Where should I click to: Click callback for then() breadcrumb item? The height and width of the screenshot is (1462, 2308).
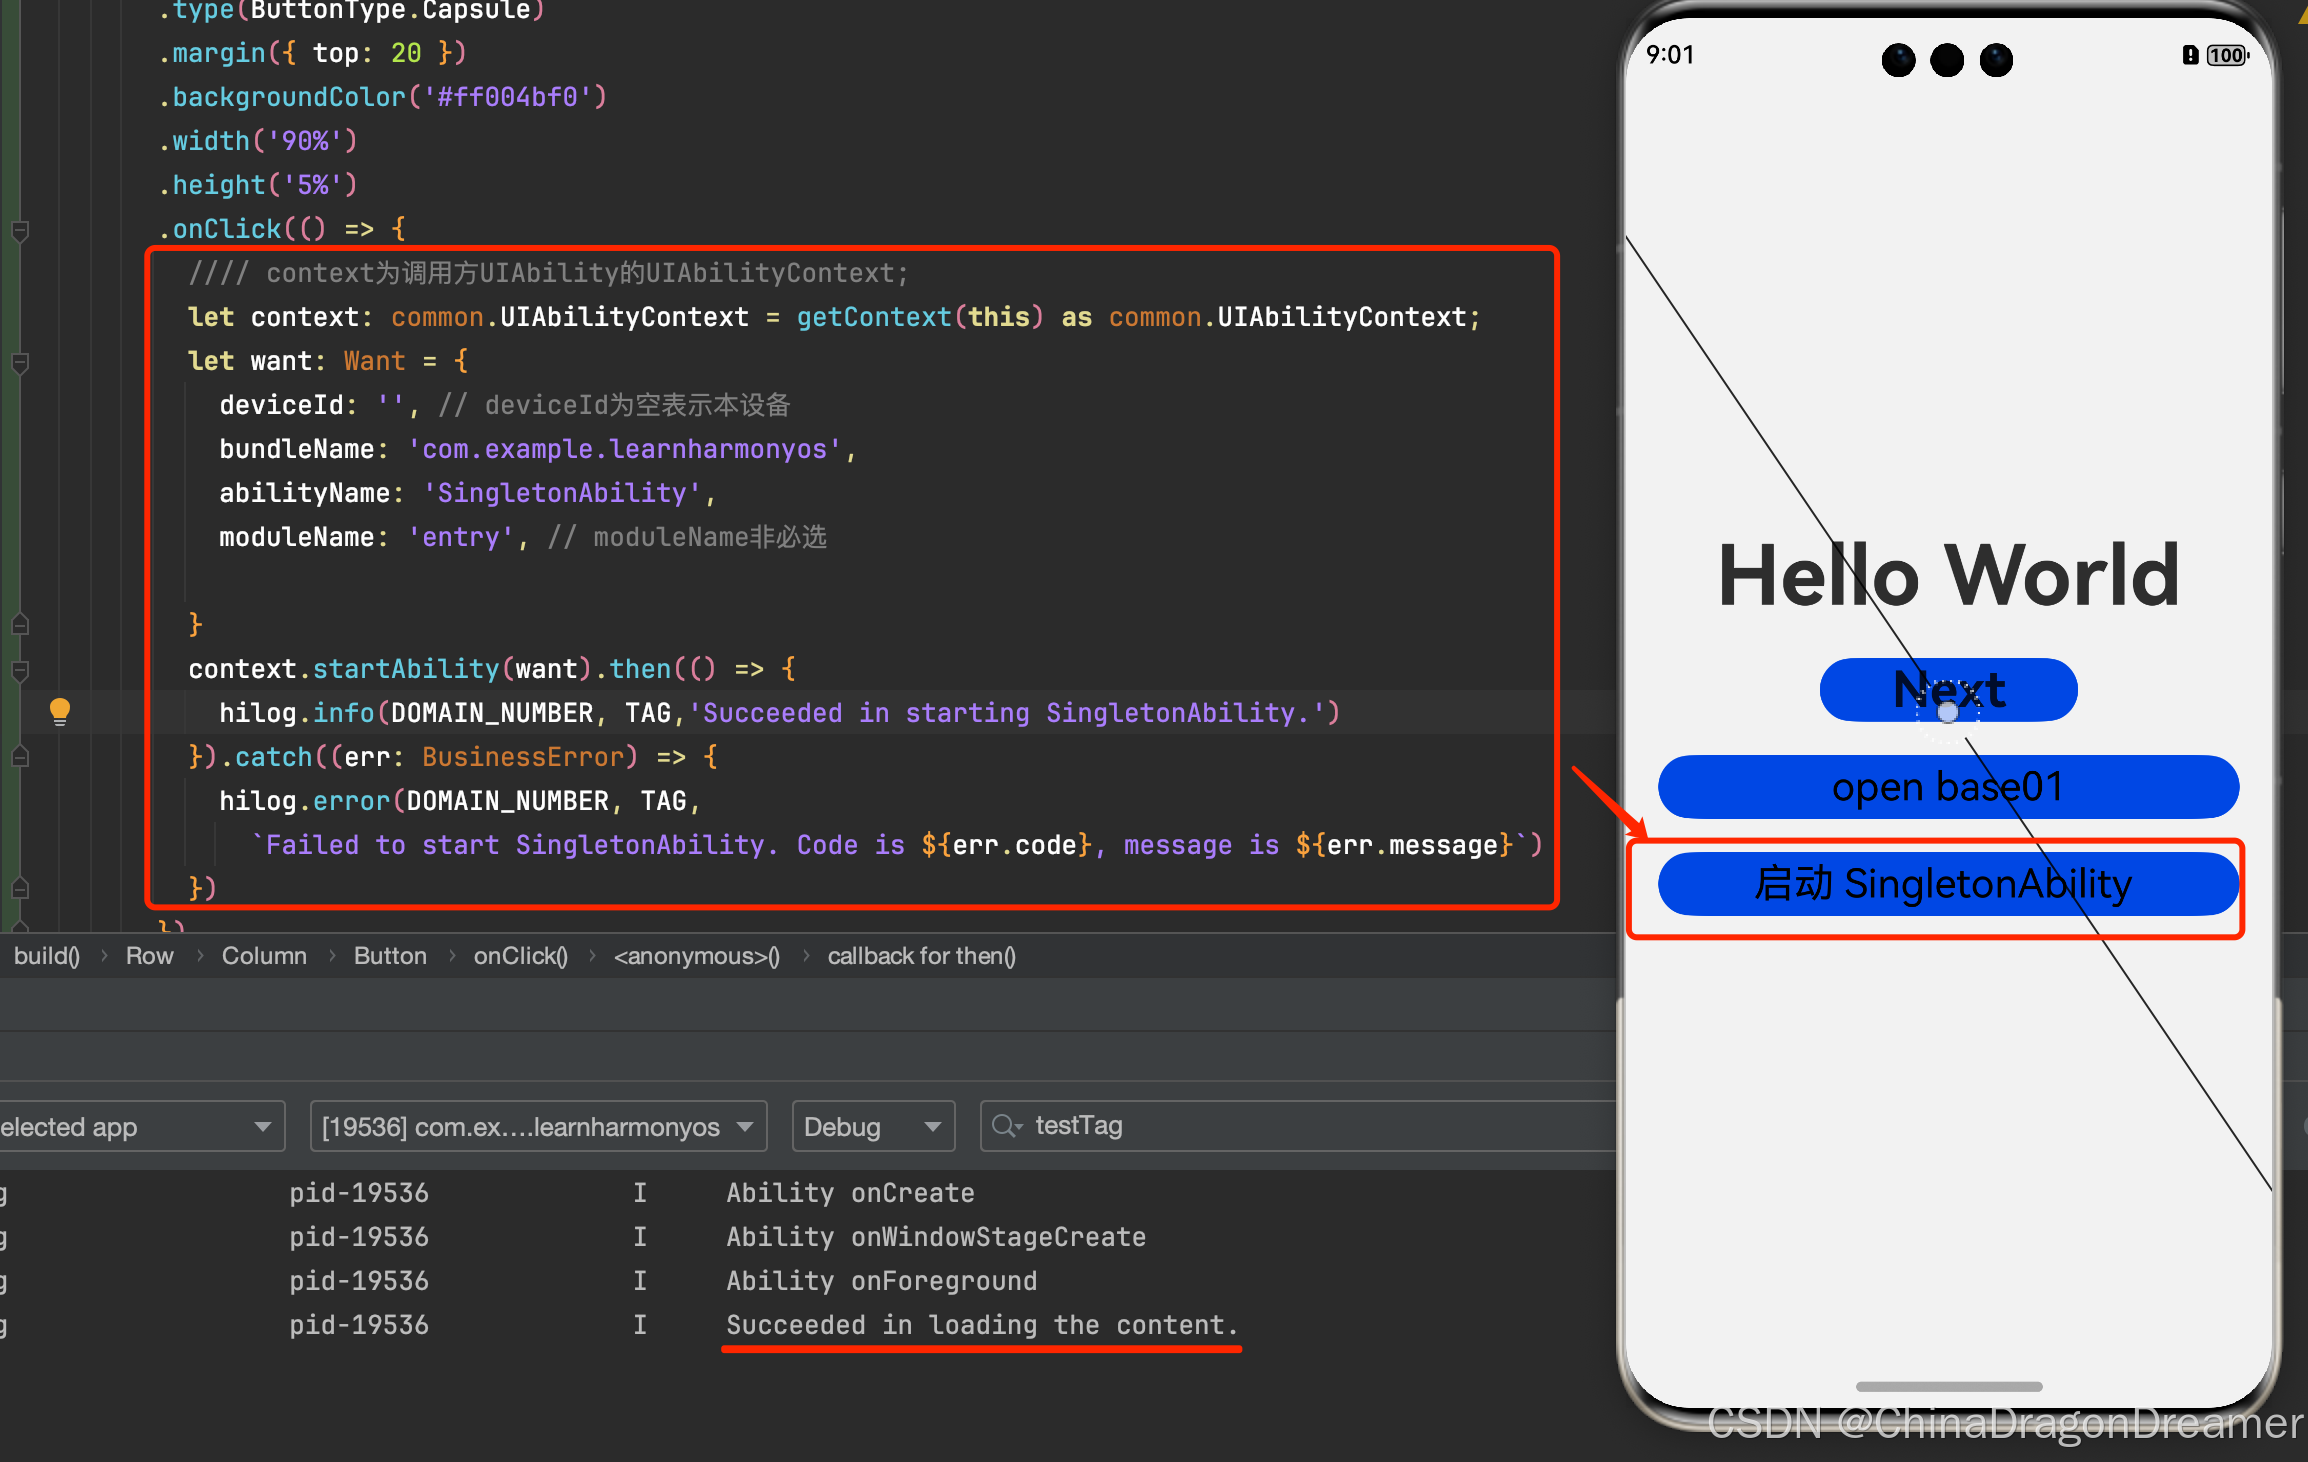[x=920, y=956]
